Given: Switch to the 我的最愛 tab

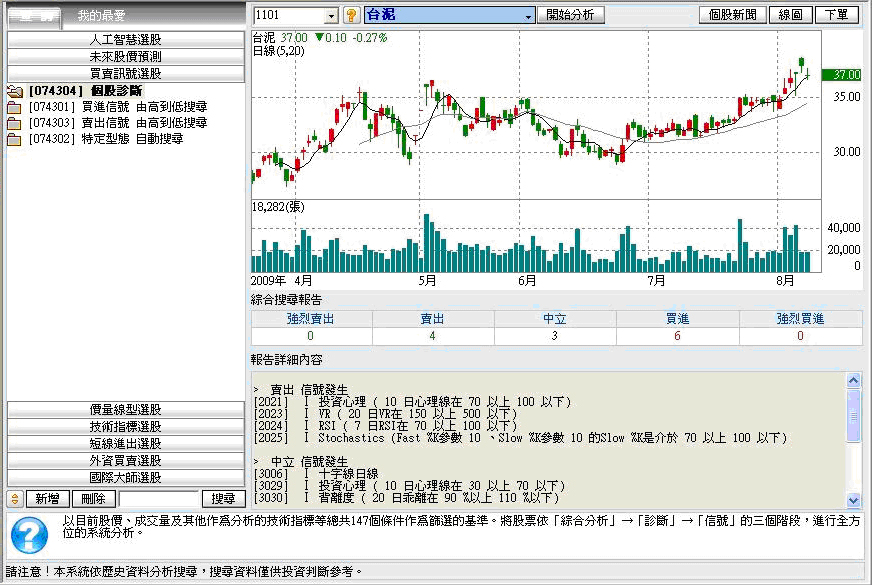Looking at the screenshot, I should pos(101,16).
